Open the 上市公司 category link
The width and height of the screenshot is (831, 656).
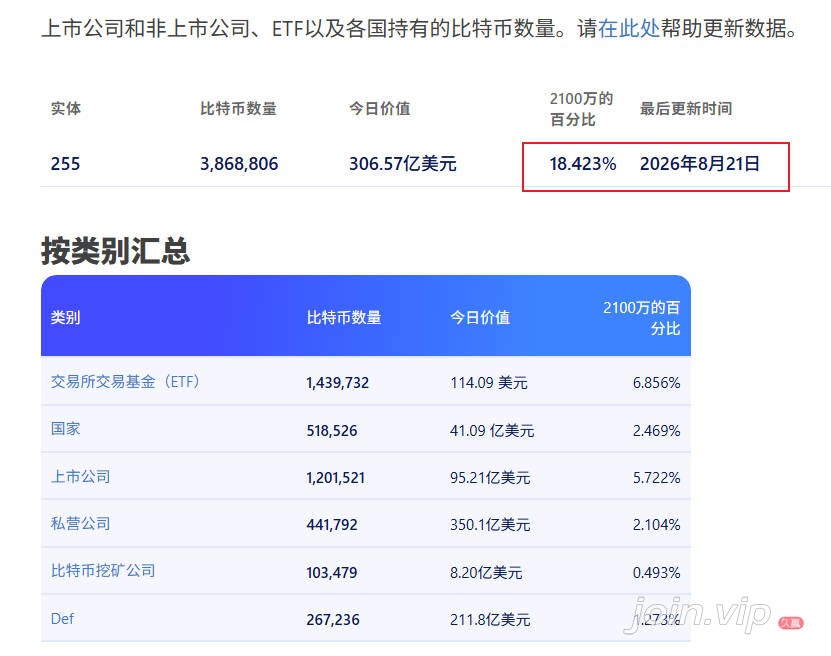[81, 476]
